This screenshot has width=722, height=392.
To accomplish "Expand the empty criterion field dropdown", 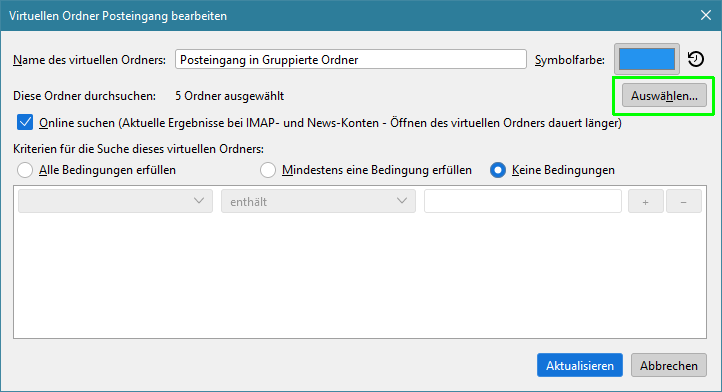I will (x=115, y=201).
